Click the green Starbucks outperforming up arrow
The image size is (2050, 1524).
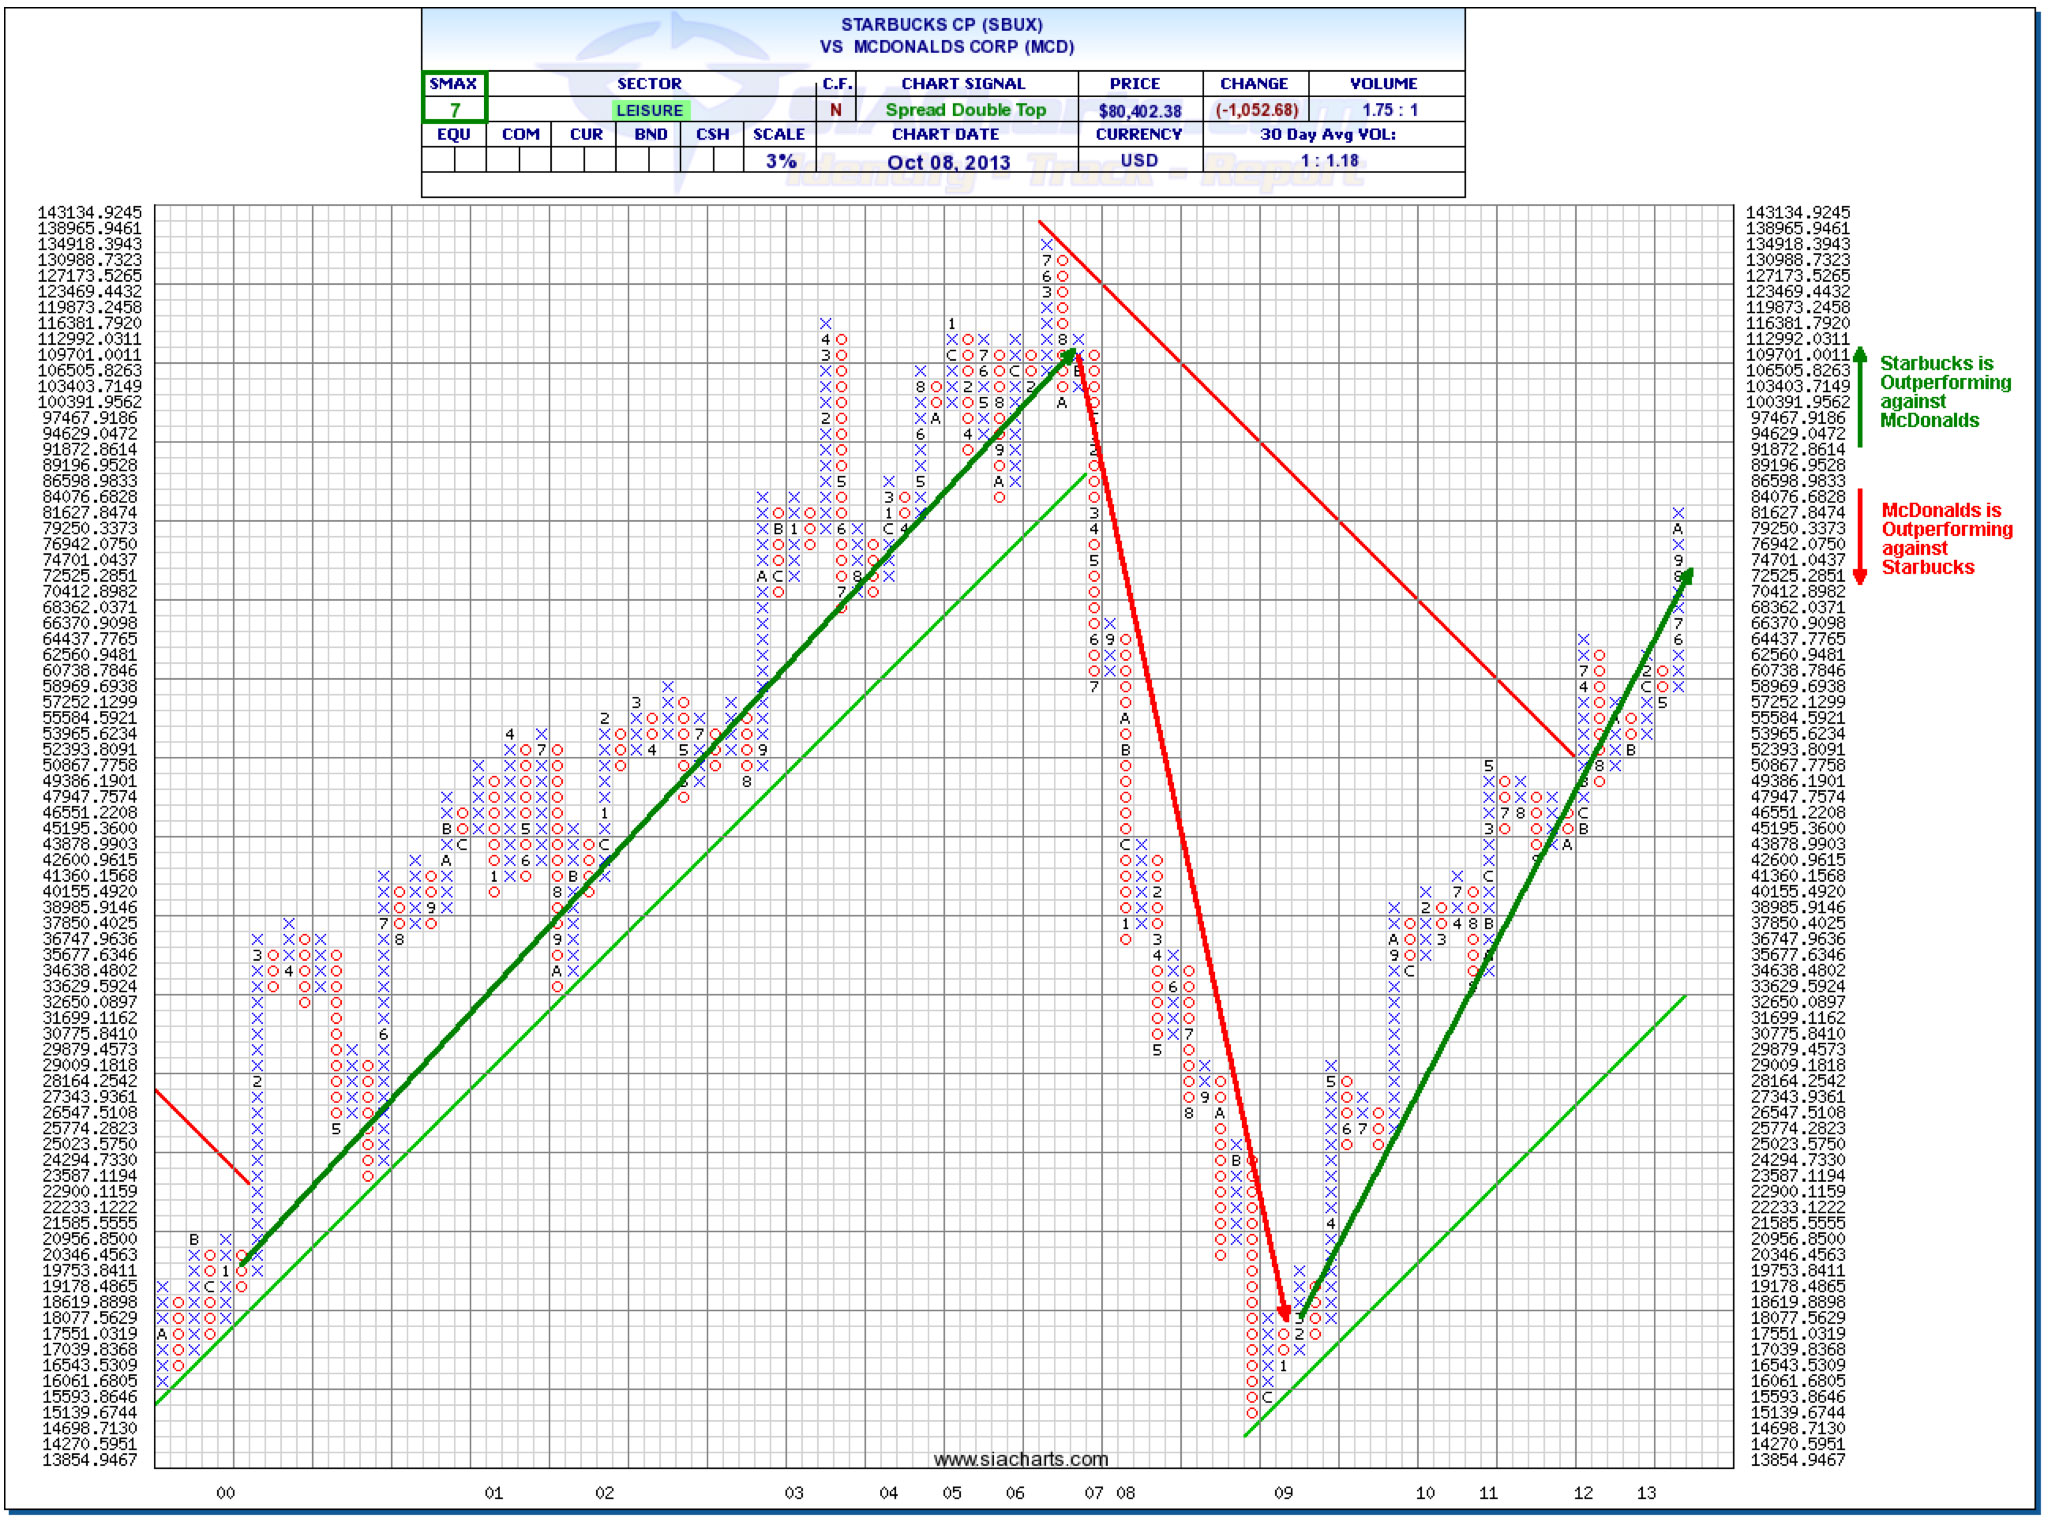tap(1860, 396)
